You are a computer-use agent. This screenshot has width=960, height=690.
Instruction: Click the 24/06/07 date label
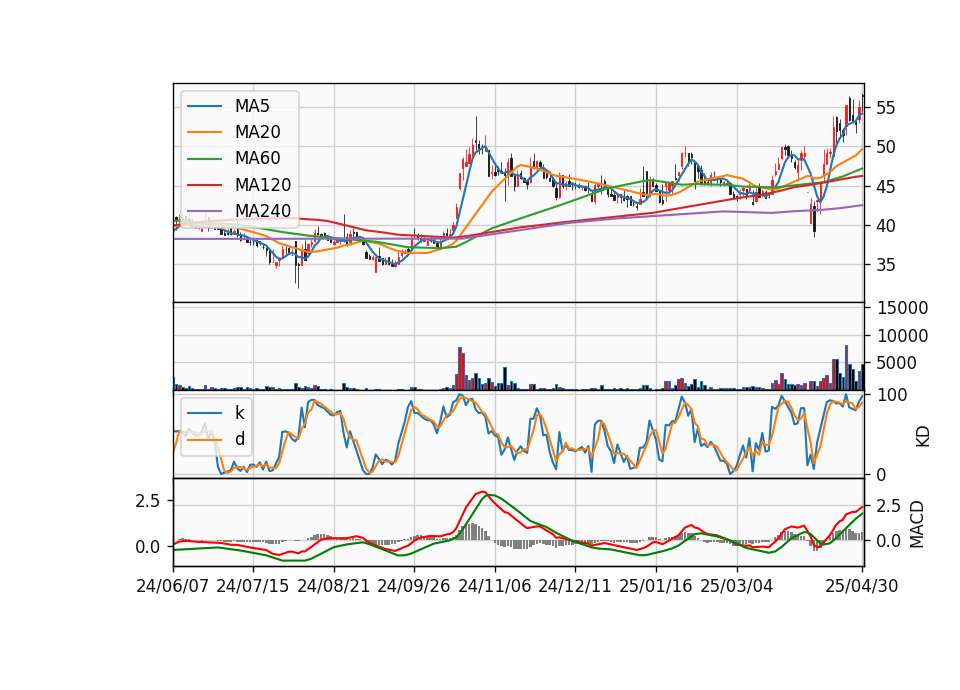tap(173, 586)
